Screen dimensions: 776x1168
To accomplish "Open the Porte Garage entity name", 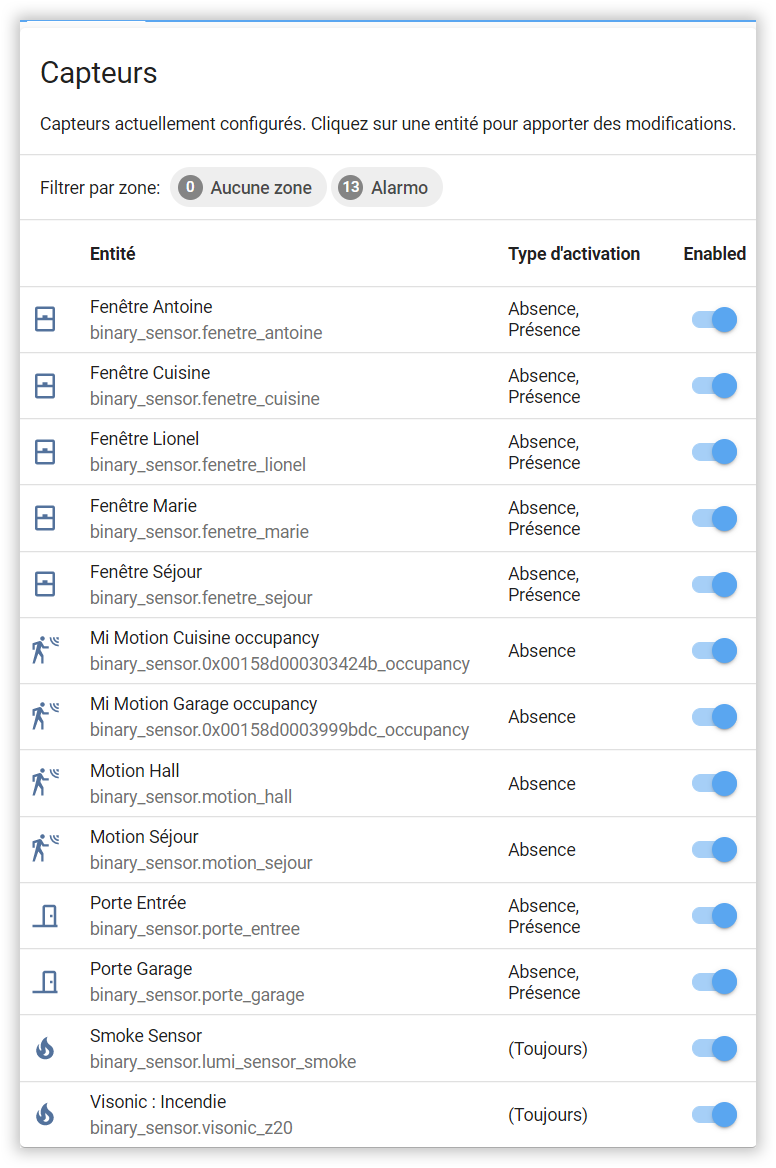I will tap(141, 969).
